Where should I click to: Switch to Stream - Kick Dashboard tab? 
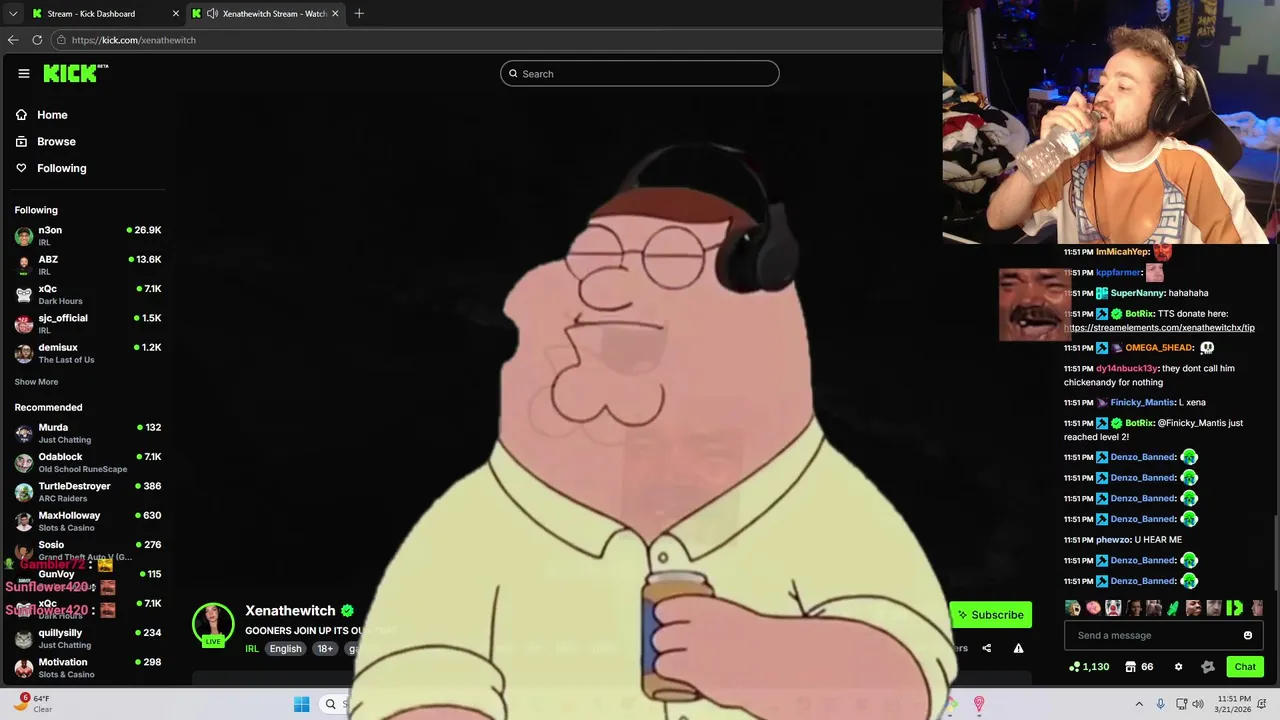tap(105, 14)
